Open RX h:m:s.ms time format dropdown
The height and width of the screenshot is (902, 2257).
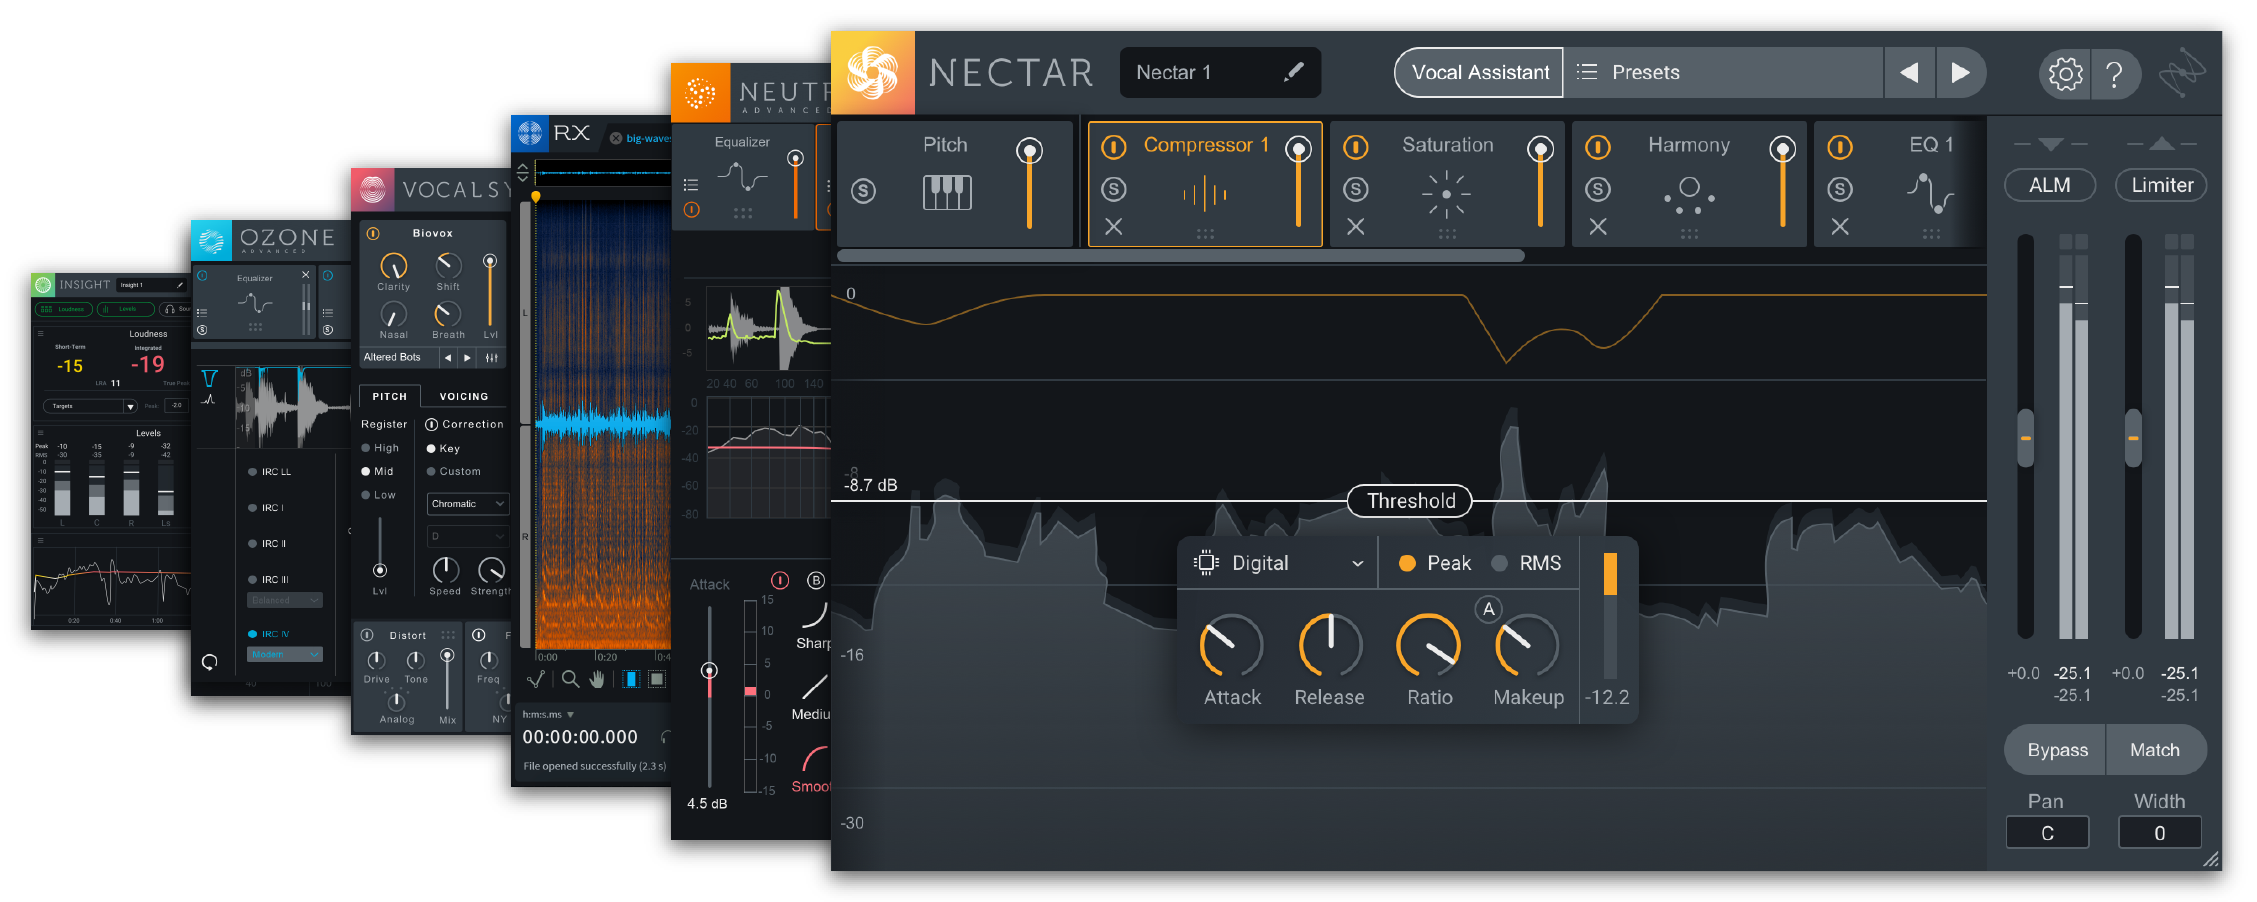pyautogui.click(x=548, y=714)
